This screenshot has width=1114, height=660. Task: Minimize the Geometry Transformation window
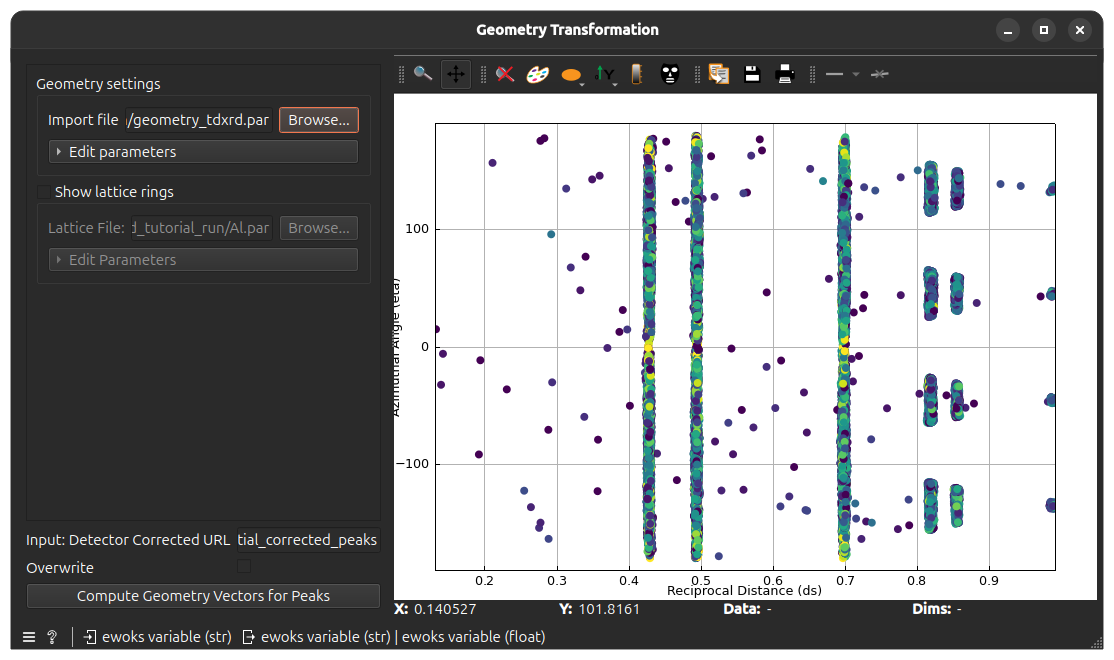pos(1007,30)
